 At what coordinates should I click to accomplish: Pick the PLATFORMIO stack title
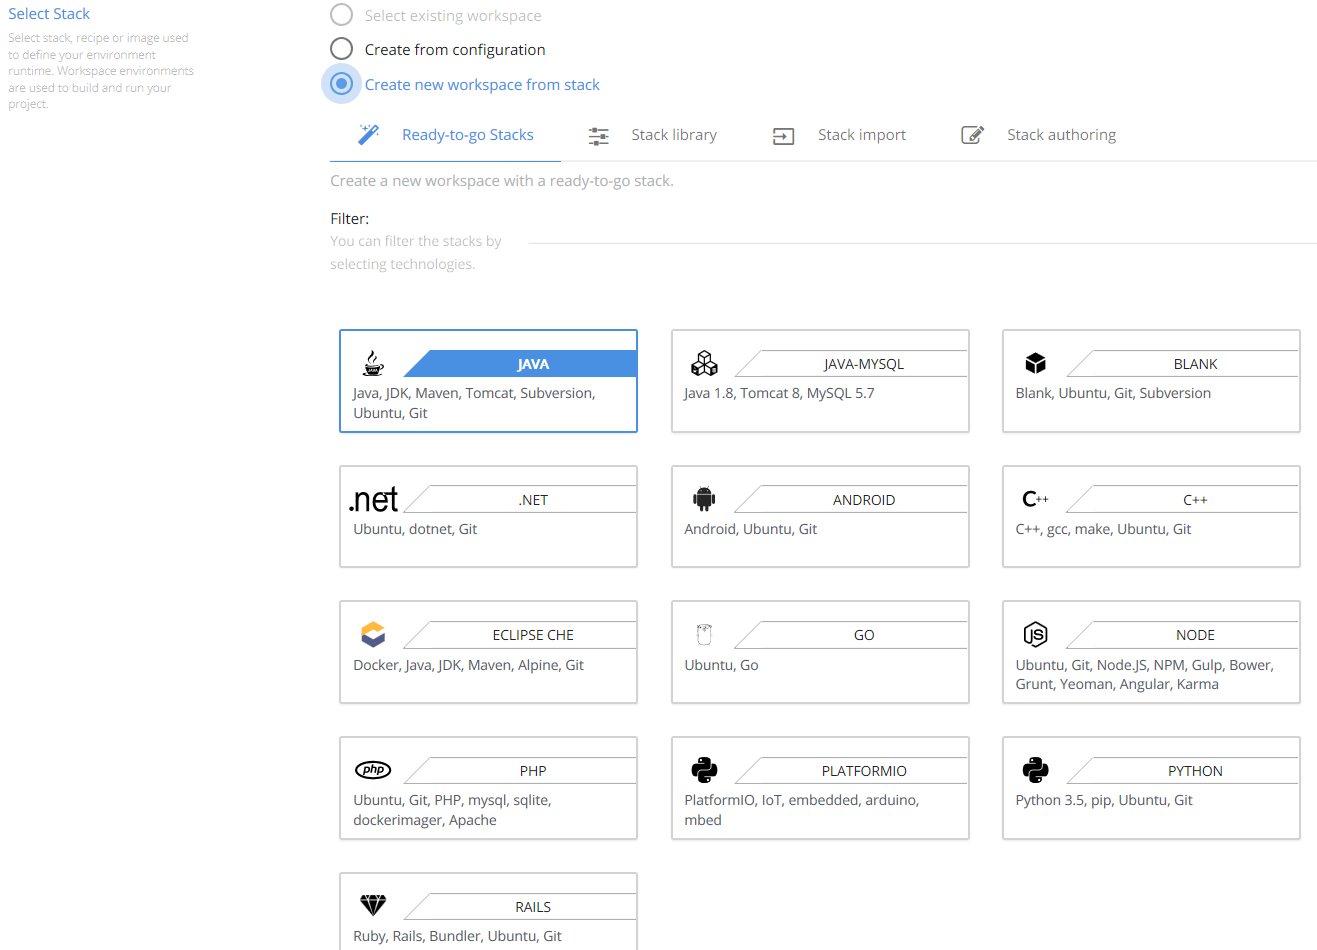[864, 771]
